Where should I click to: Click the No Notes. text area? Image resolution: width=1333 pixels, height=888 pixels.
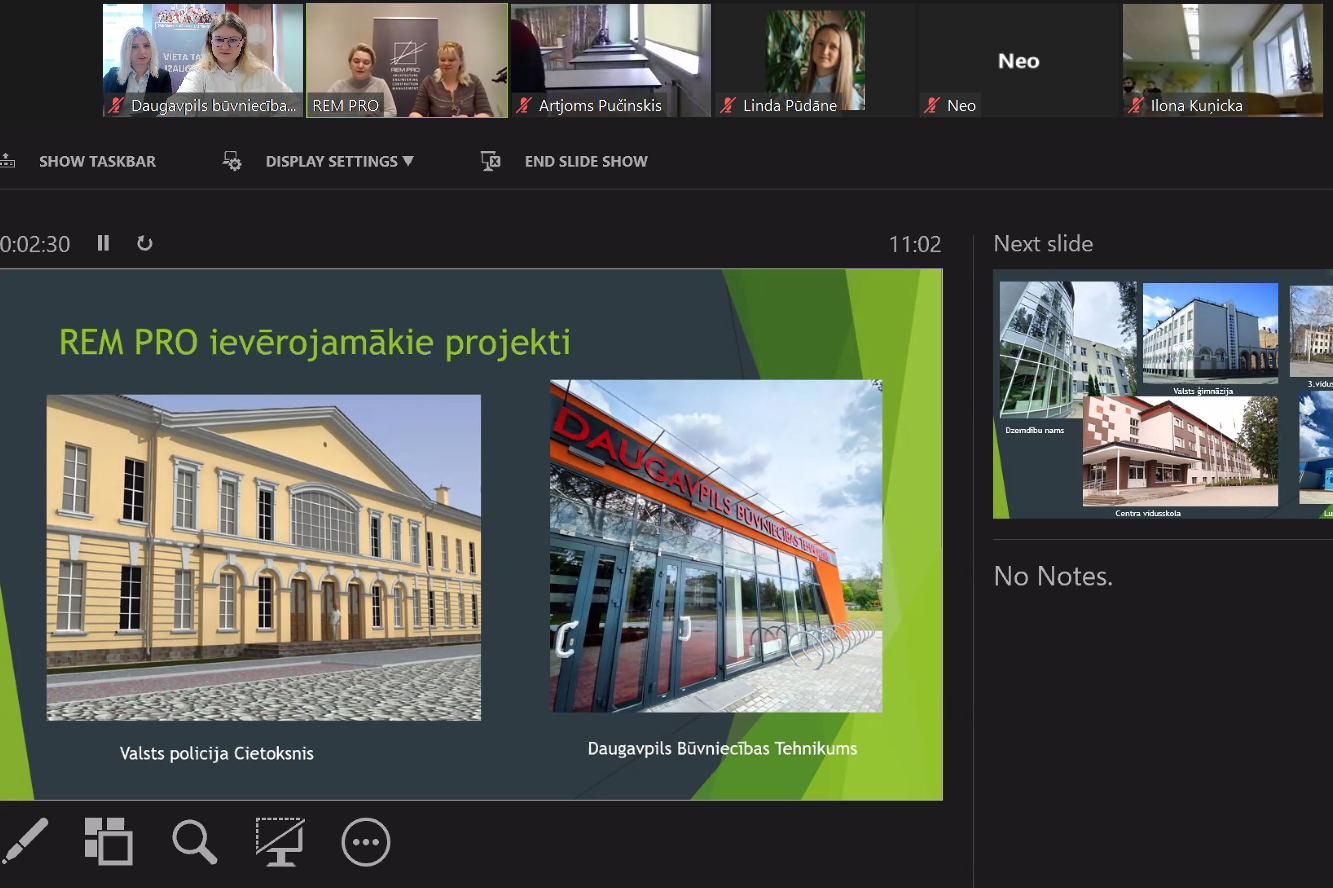(x=1053, y=576)
